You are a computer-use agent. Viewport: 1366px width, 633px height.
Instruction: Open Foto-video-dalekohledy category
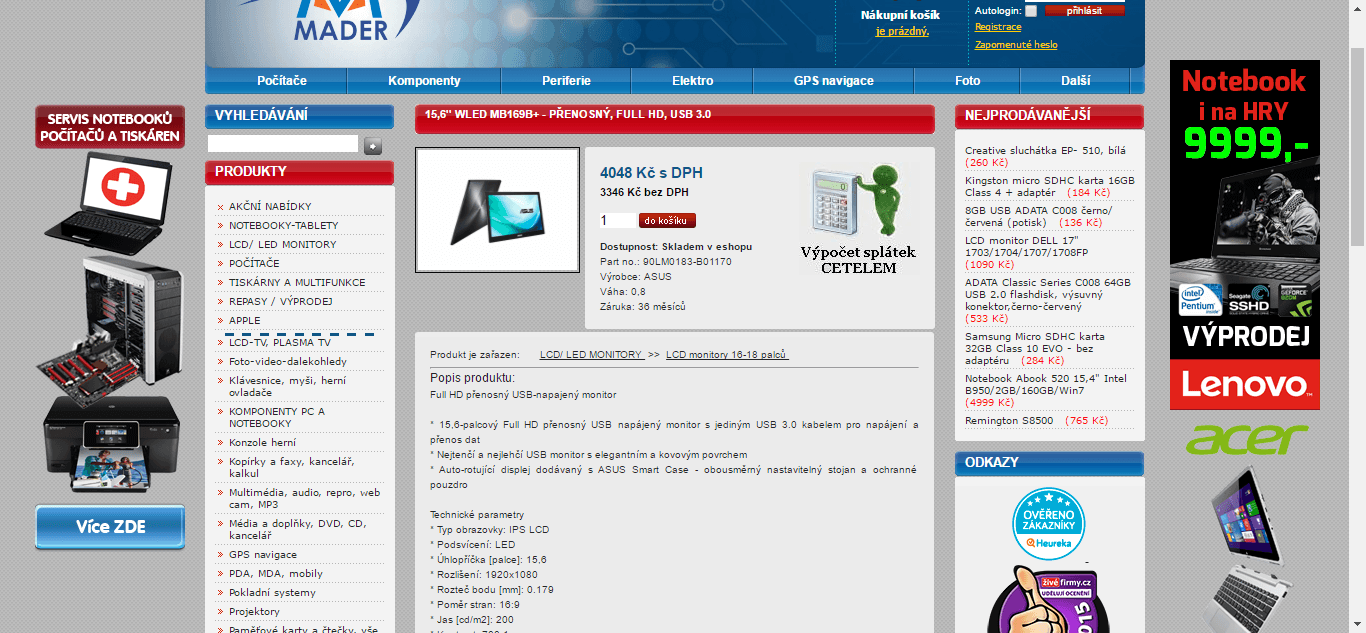point(288,362)
